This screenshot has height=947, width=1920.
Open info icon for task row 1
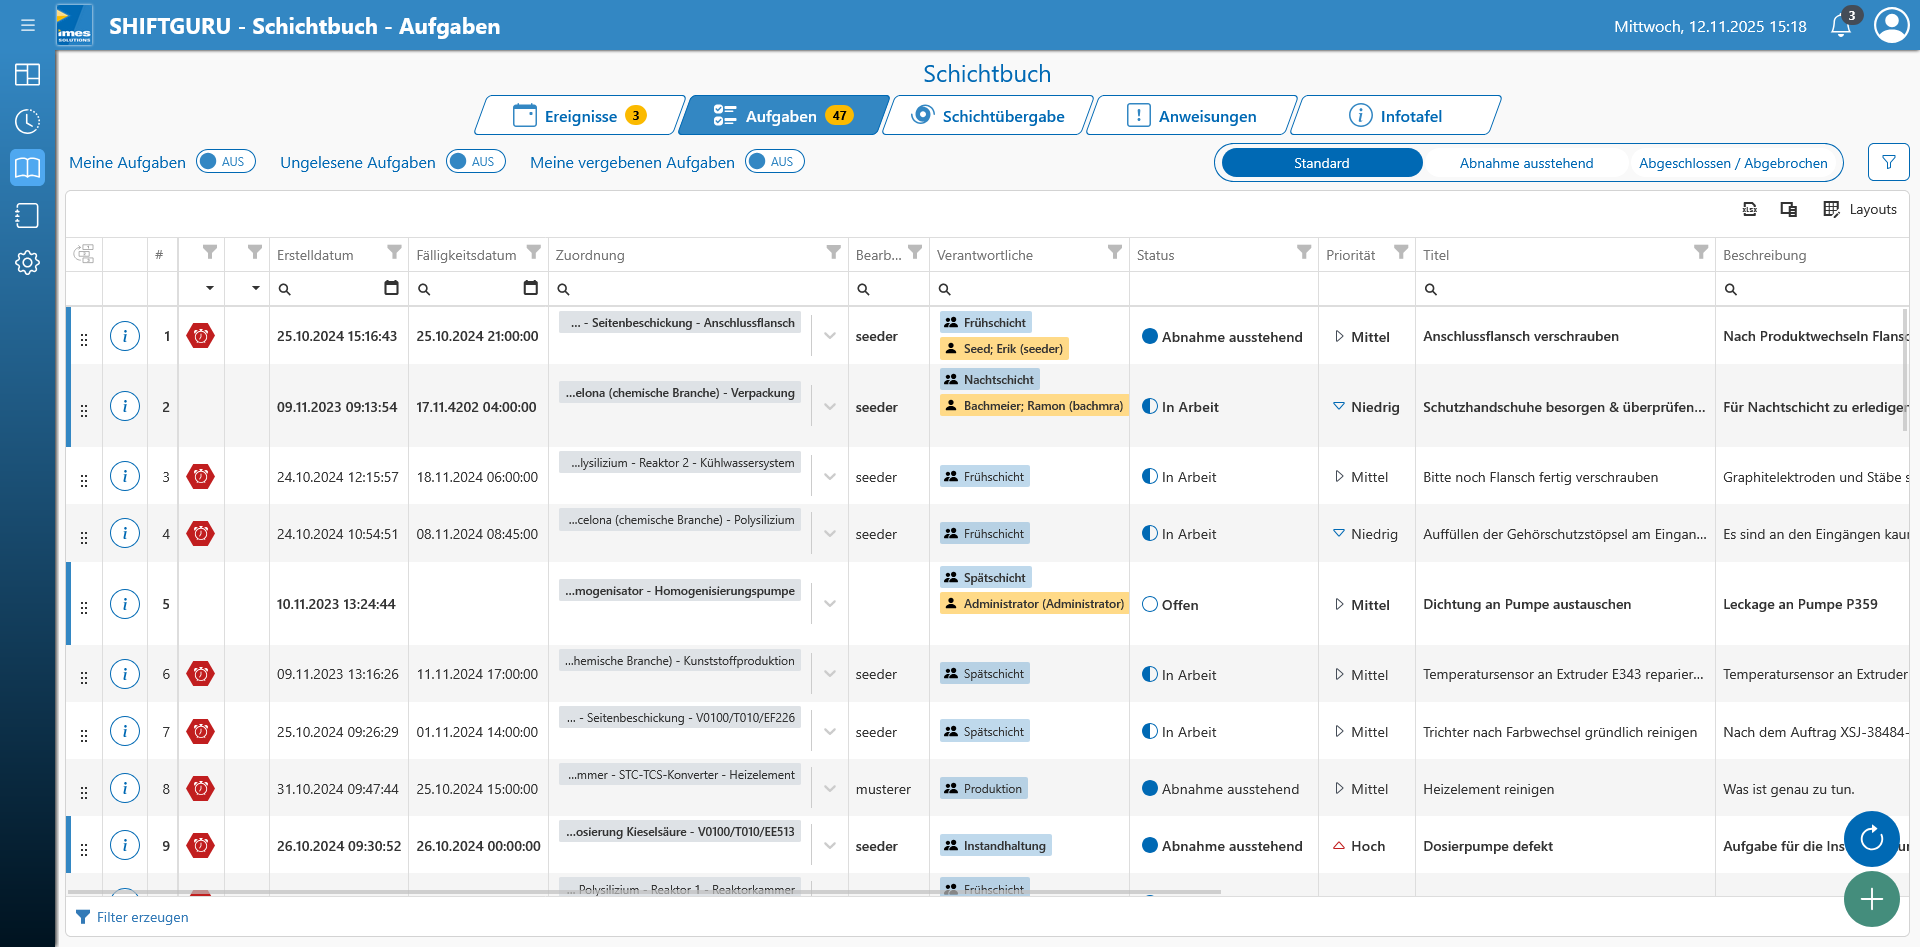[x=125, y=336]
